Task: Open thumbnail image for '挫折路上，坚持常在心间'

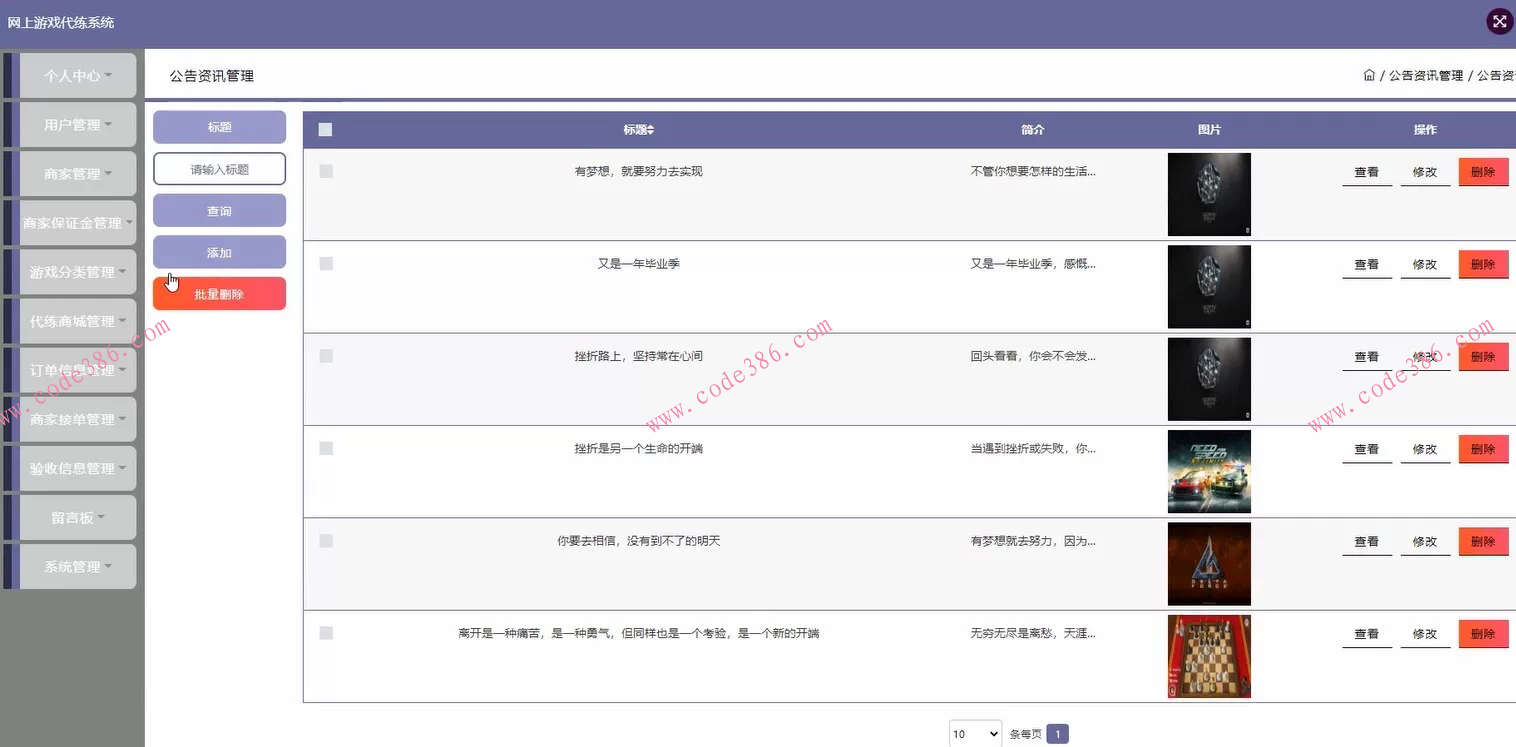Action: (x=1209, y=379)
